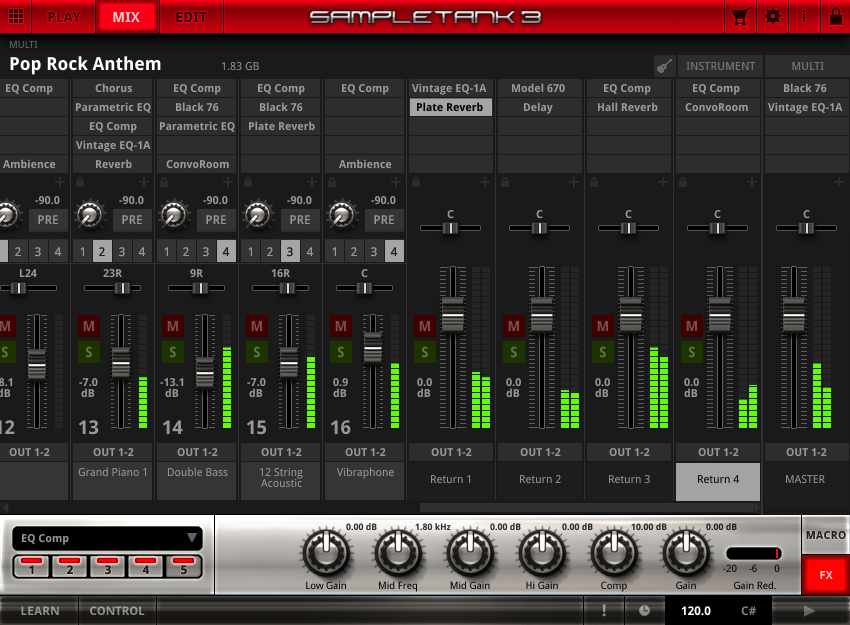Viewport: 850px width, 625px height.
Task: Click the padlock icon in the header
Action: [x=835, y=17]
